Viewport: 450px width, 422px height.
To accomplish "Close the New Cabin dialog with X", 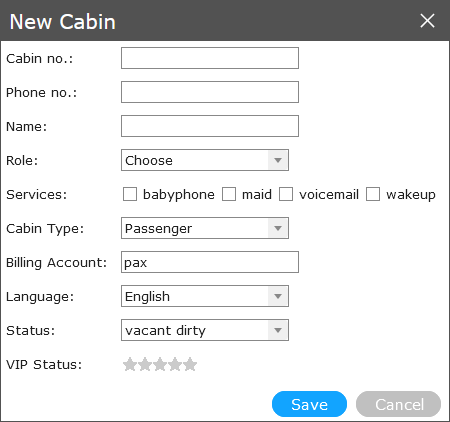I will point(427,21).
